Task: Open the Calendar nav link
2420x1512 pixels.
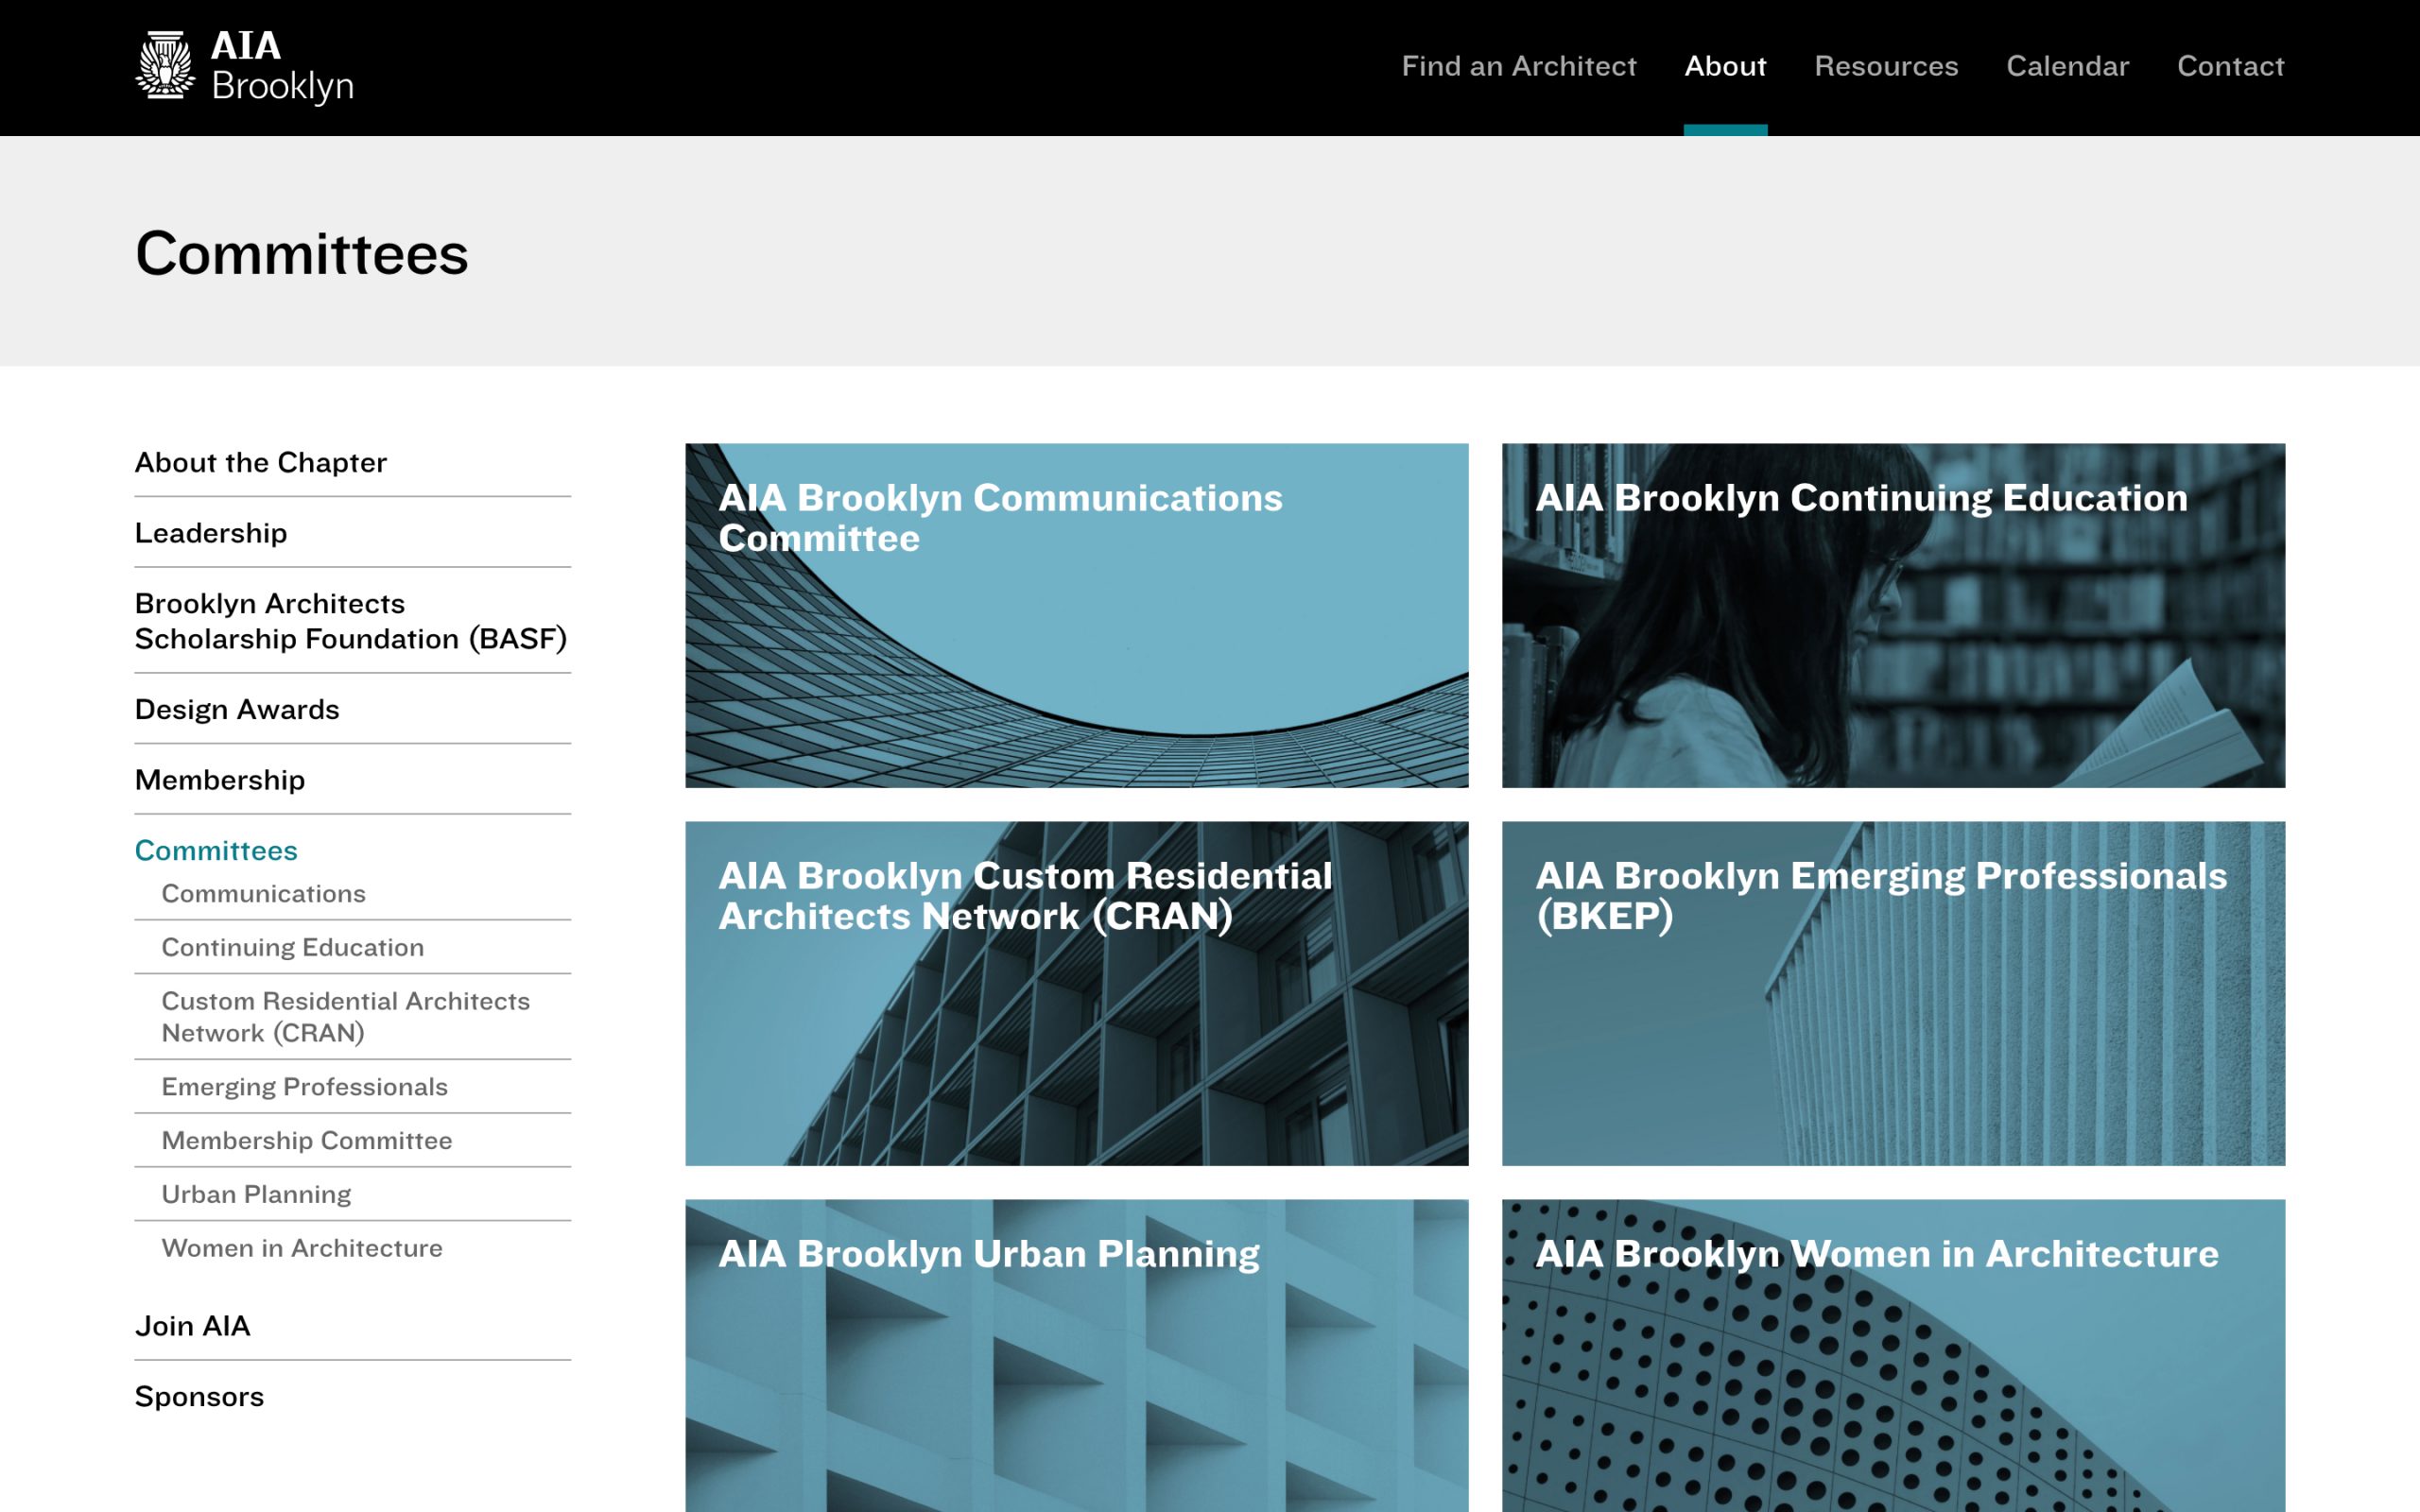Action: pos(2067,66)
